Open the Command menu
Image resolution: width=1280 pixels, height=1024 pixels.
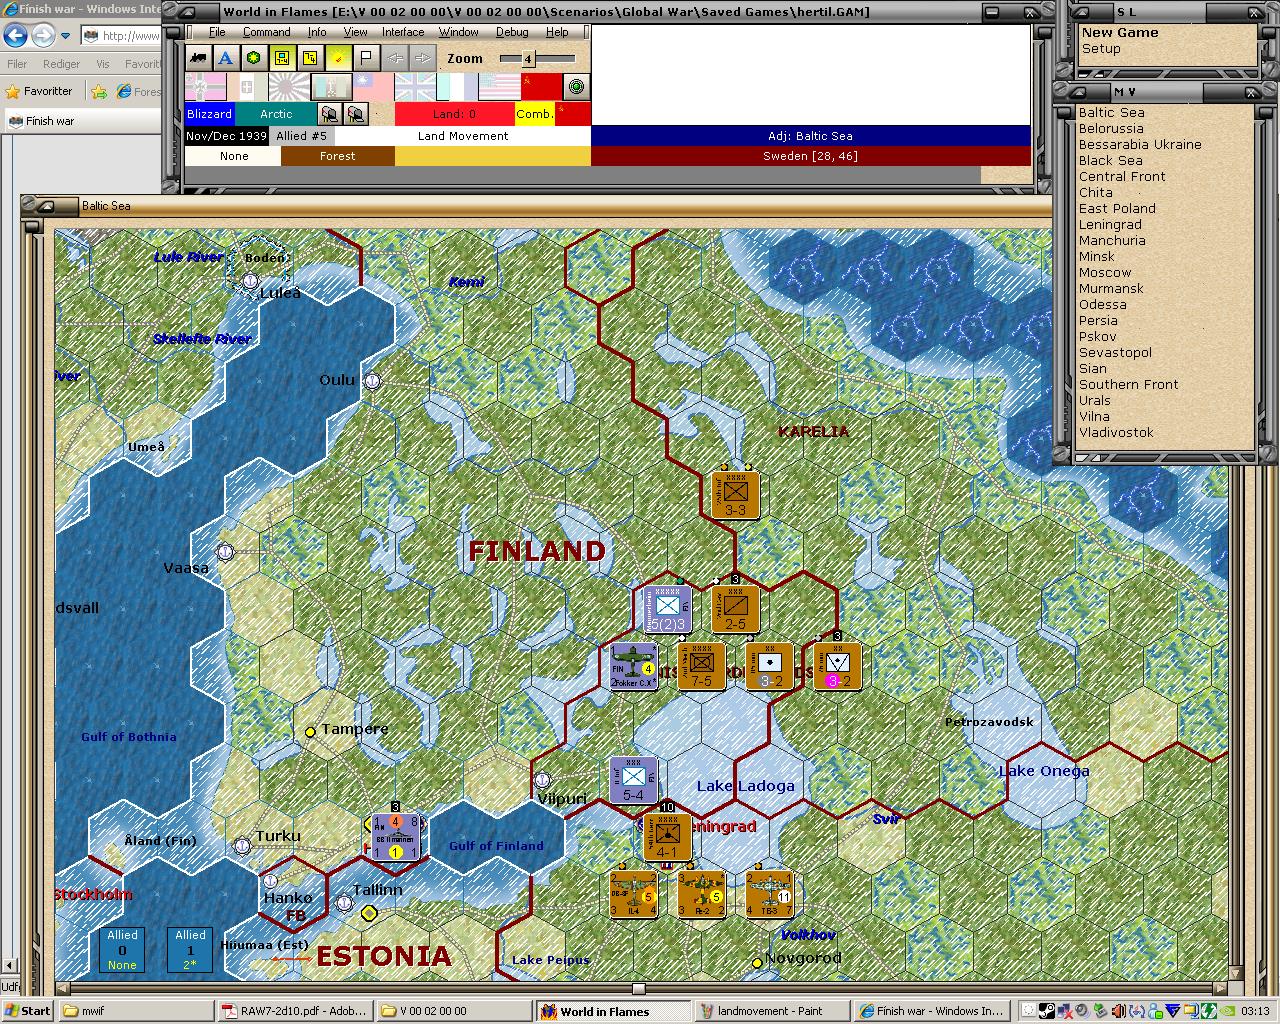click(x=266, y=32)
